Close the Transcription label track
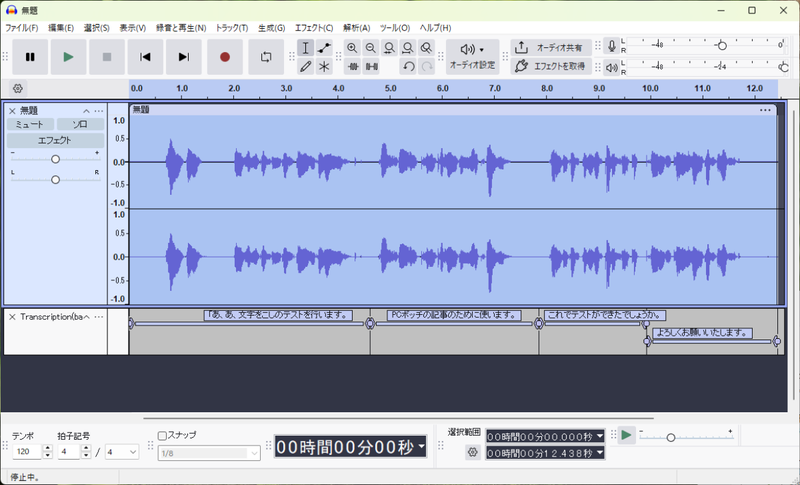The width and height of the screenshot is (800, 485). click(x=12, y=317)
